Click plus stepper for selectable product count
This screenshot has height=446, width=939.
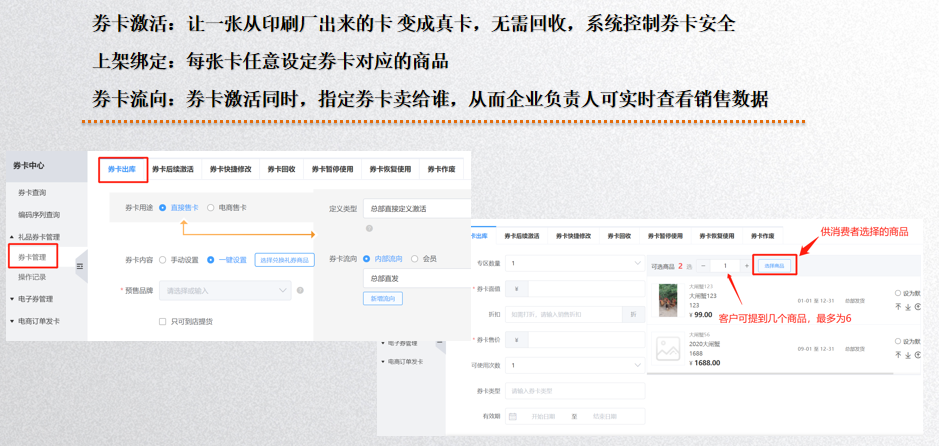[x=746, y=266]
